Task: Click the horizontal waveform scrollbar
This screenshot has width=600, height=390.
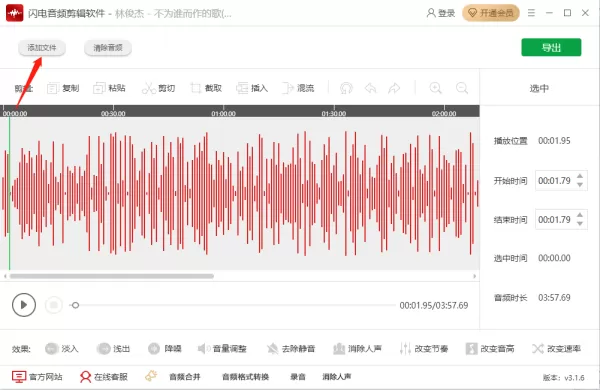Action: [x=112, y=276]
